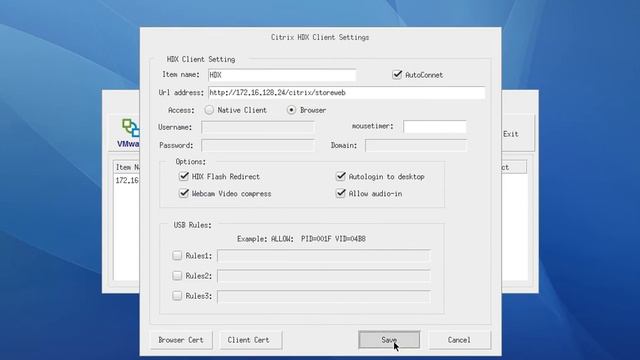This screenshot has height=360, width=640.
Task: Focus the mousetimer input field
Action: [435, 127]
